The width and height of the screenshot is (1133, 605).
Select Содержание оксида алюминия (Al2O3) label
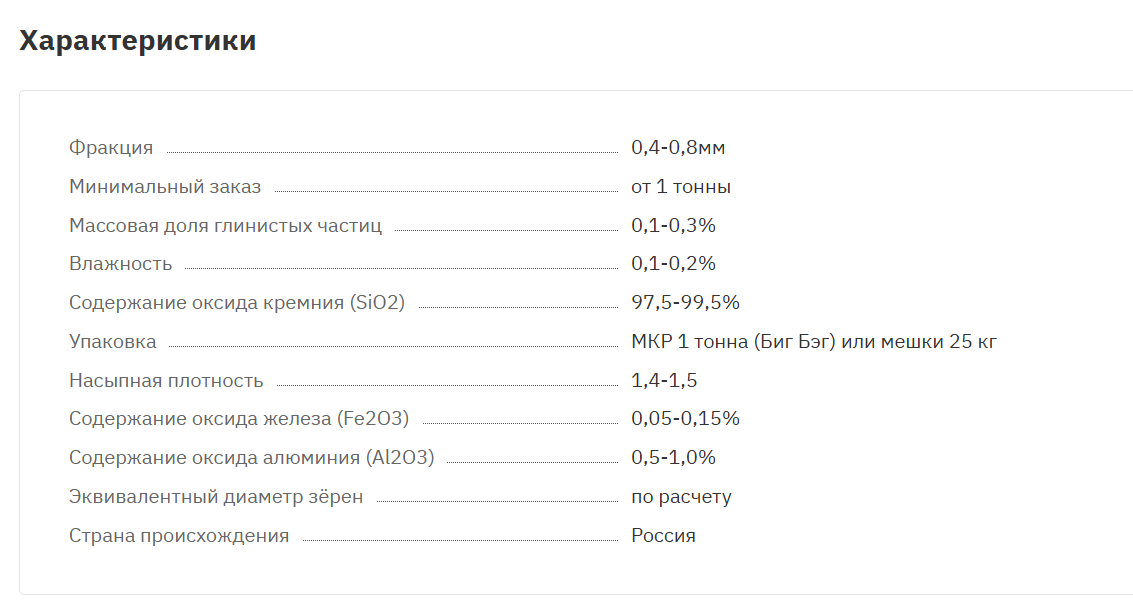(251, 458)
